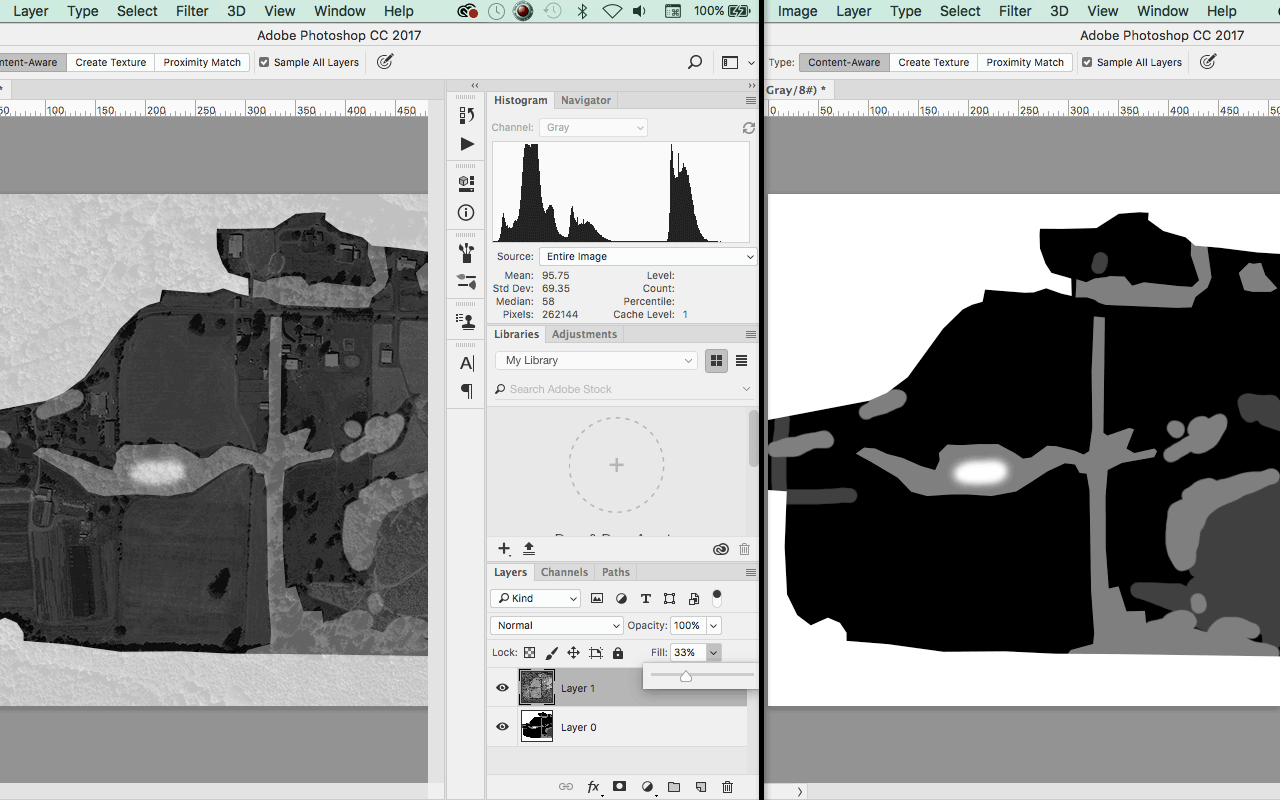The width and height of the screenshot is (1280, 800).
Task: Switch Libraries to list view
Action: [742, 361]
